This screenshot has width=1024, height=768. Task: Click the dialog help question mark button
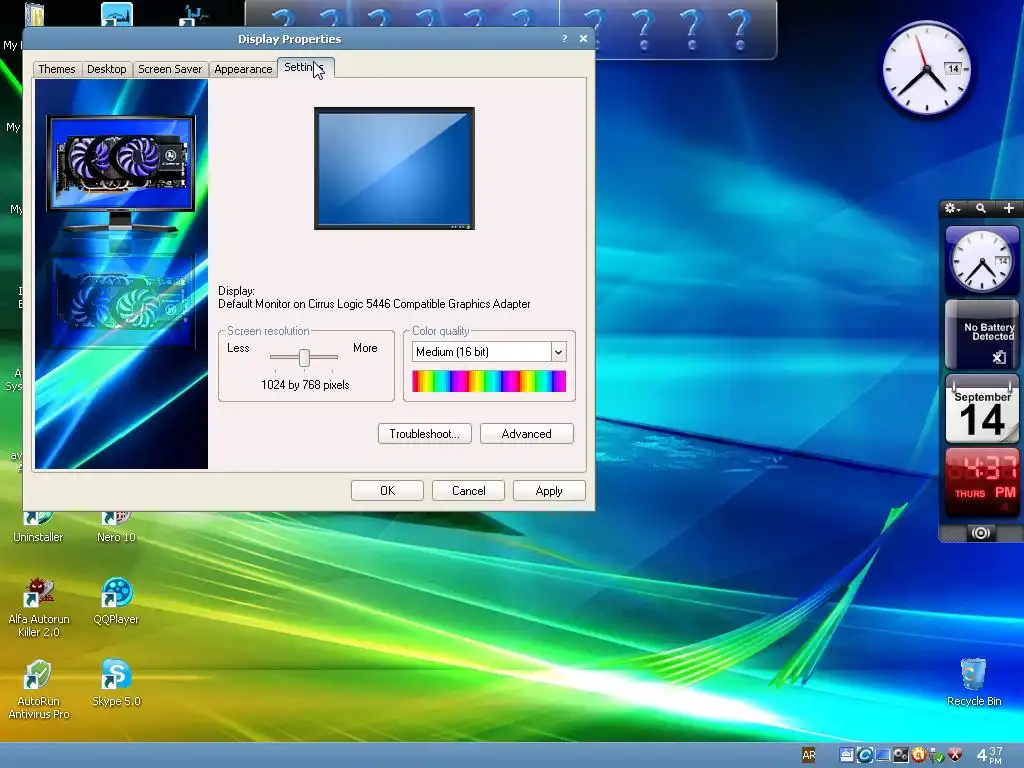point(564,39)
